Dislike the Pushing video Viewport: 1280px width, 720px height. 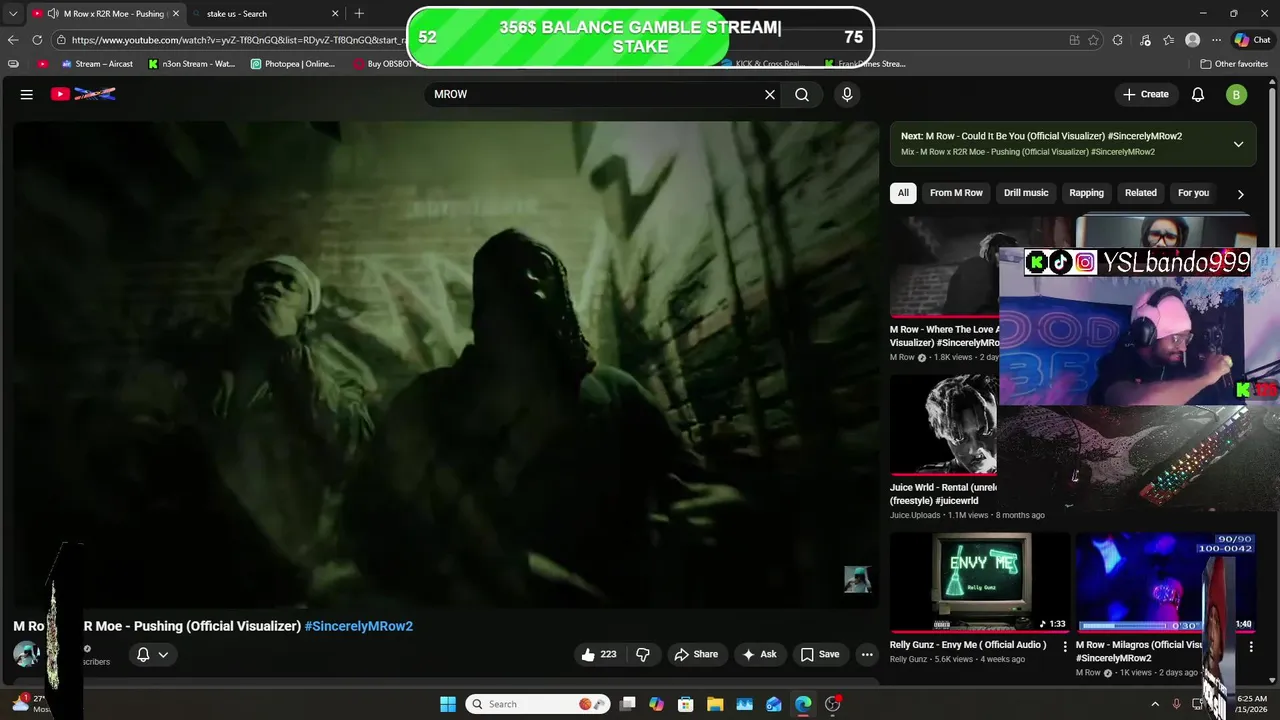click(x=643, y=654)
